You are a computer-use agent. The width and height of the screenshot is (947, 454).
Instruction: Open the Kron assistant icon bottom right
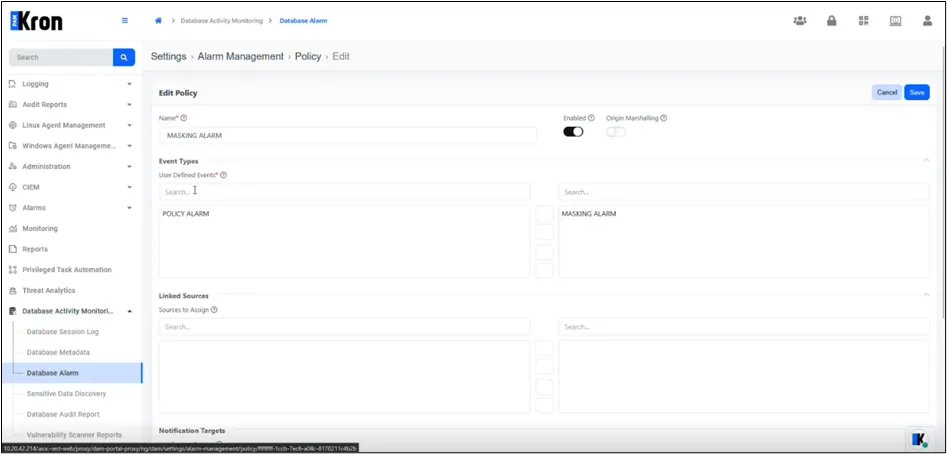919,439
